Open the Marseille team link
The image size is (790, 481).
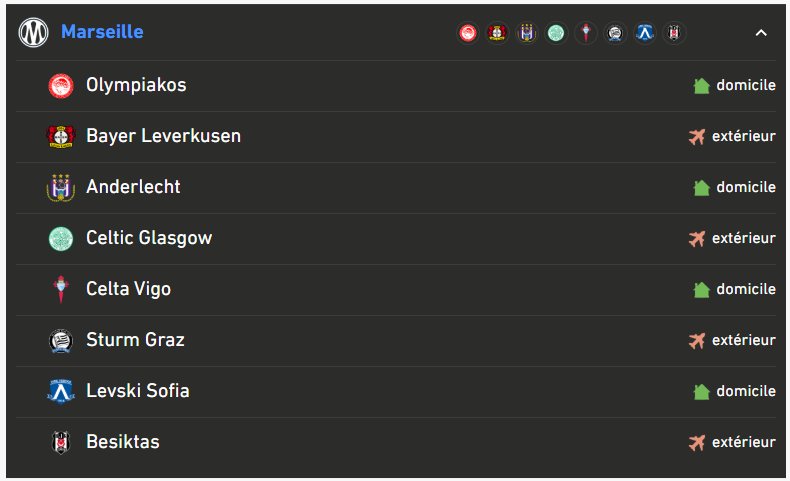(102, 32)
